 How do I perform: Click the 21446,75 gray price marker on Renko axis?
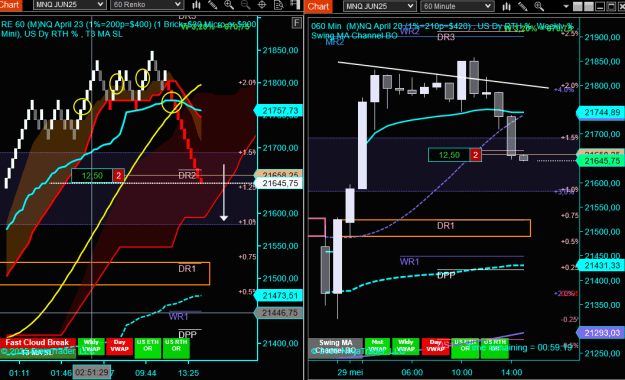tap(279, 313)
